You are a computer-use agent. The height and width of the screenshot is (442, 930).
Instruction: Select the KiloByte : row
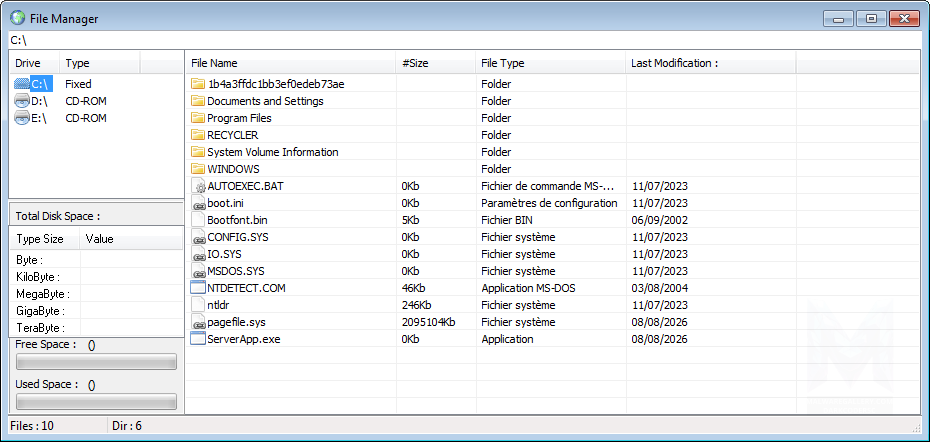[x=96, y=276]
